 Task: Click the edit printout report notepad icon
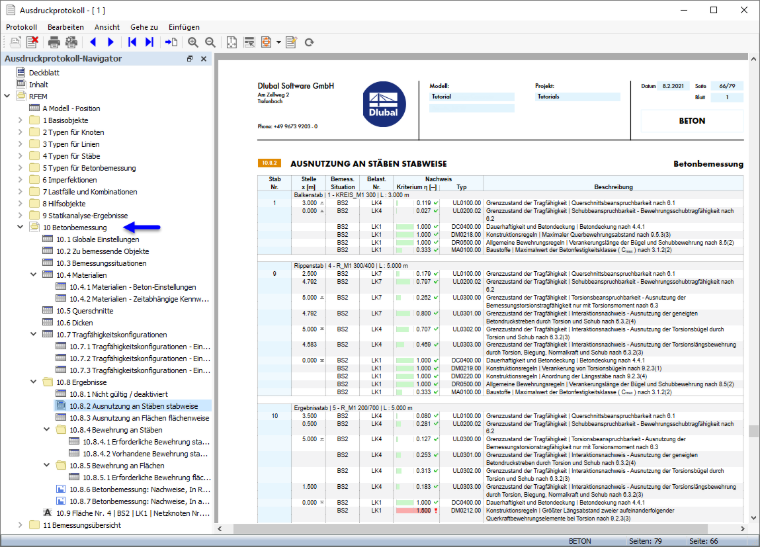pyautogui.click(x=291, y=42)
